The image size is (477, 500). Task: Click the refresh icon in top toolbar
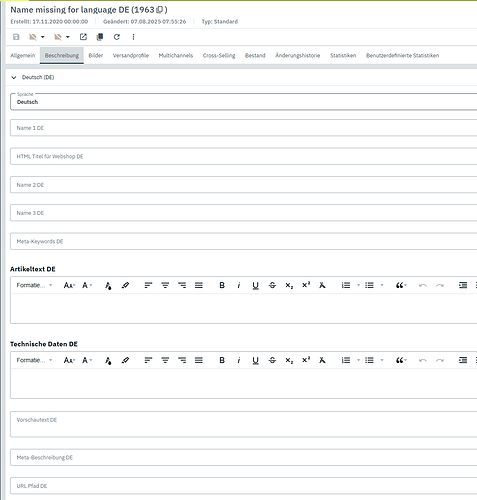point(116,37)
